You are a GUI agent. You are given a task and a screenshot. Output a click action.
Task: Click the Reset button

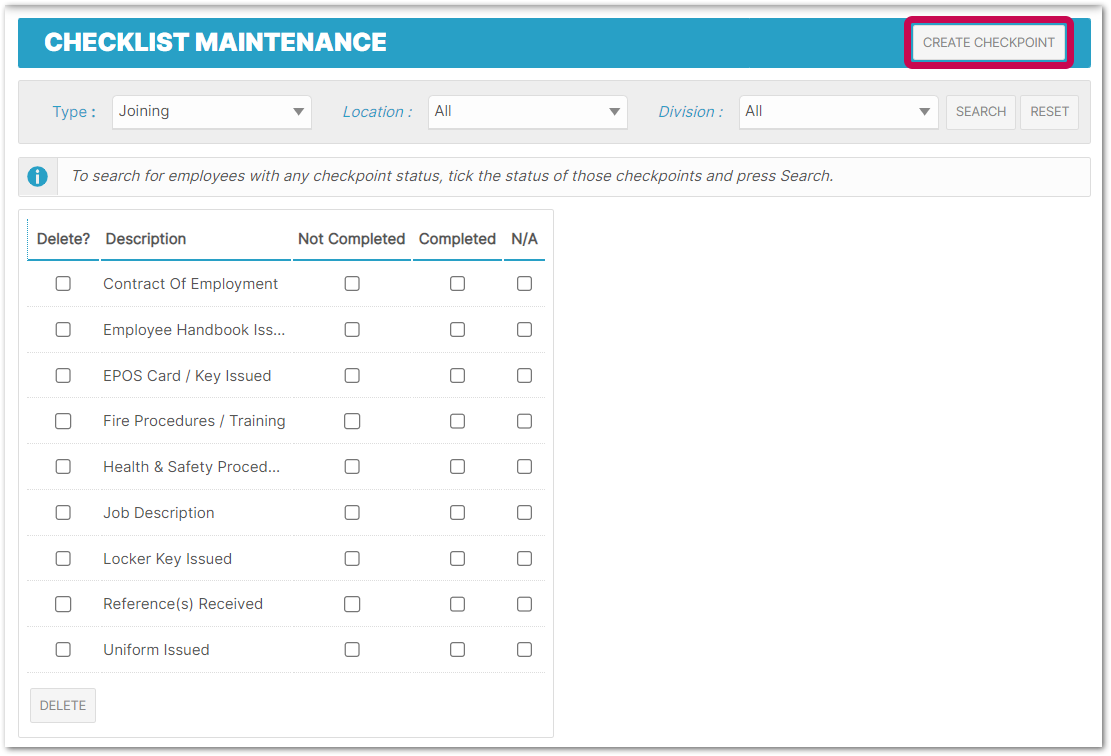pyautogui.click(x=1049, y=112)
